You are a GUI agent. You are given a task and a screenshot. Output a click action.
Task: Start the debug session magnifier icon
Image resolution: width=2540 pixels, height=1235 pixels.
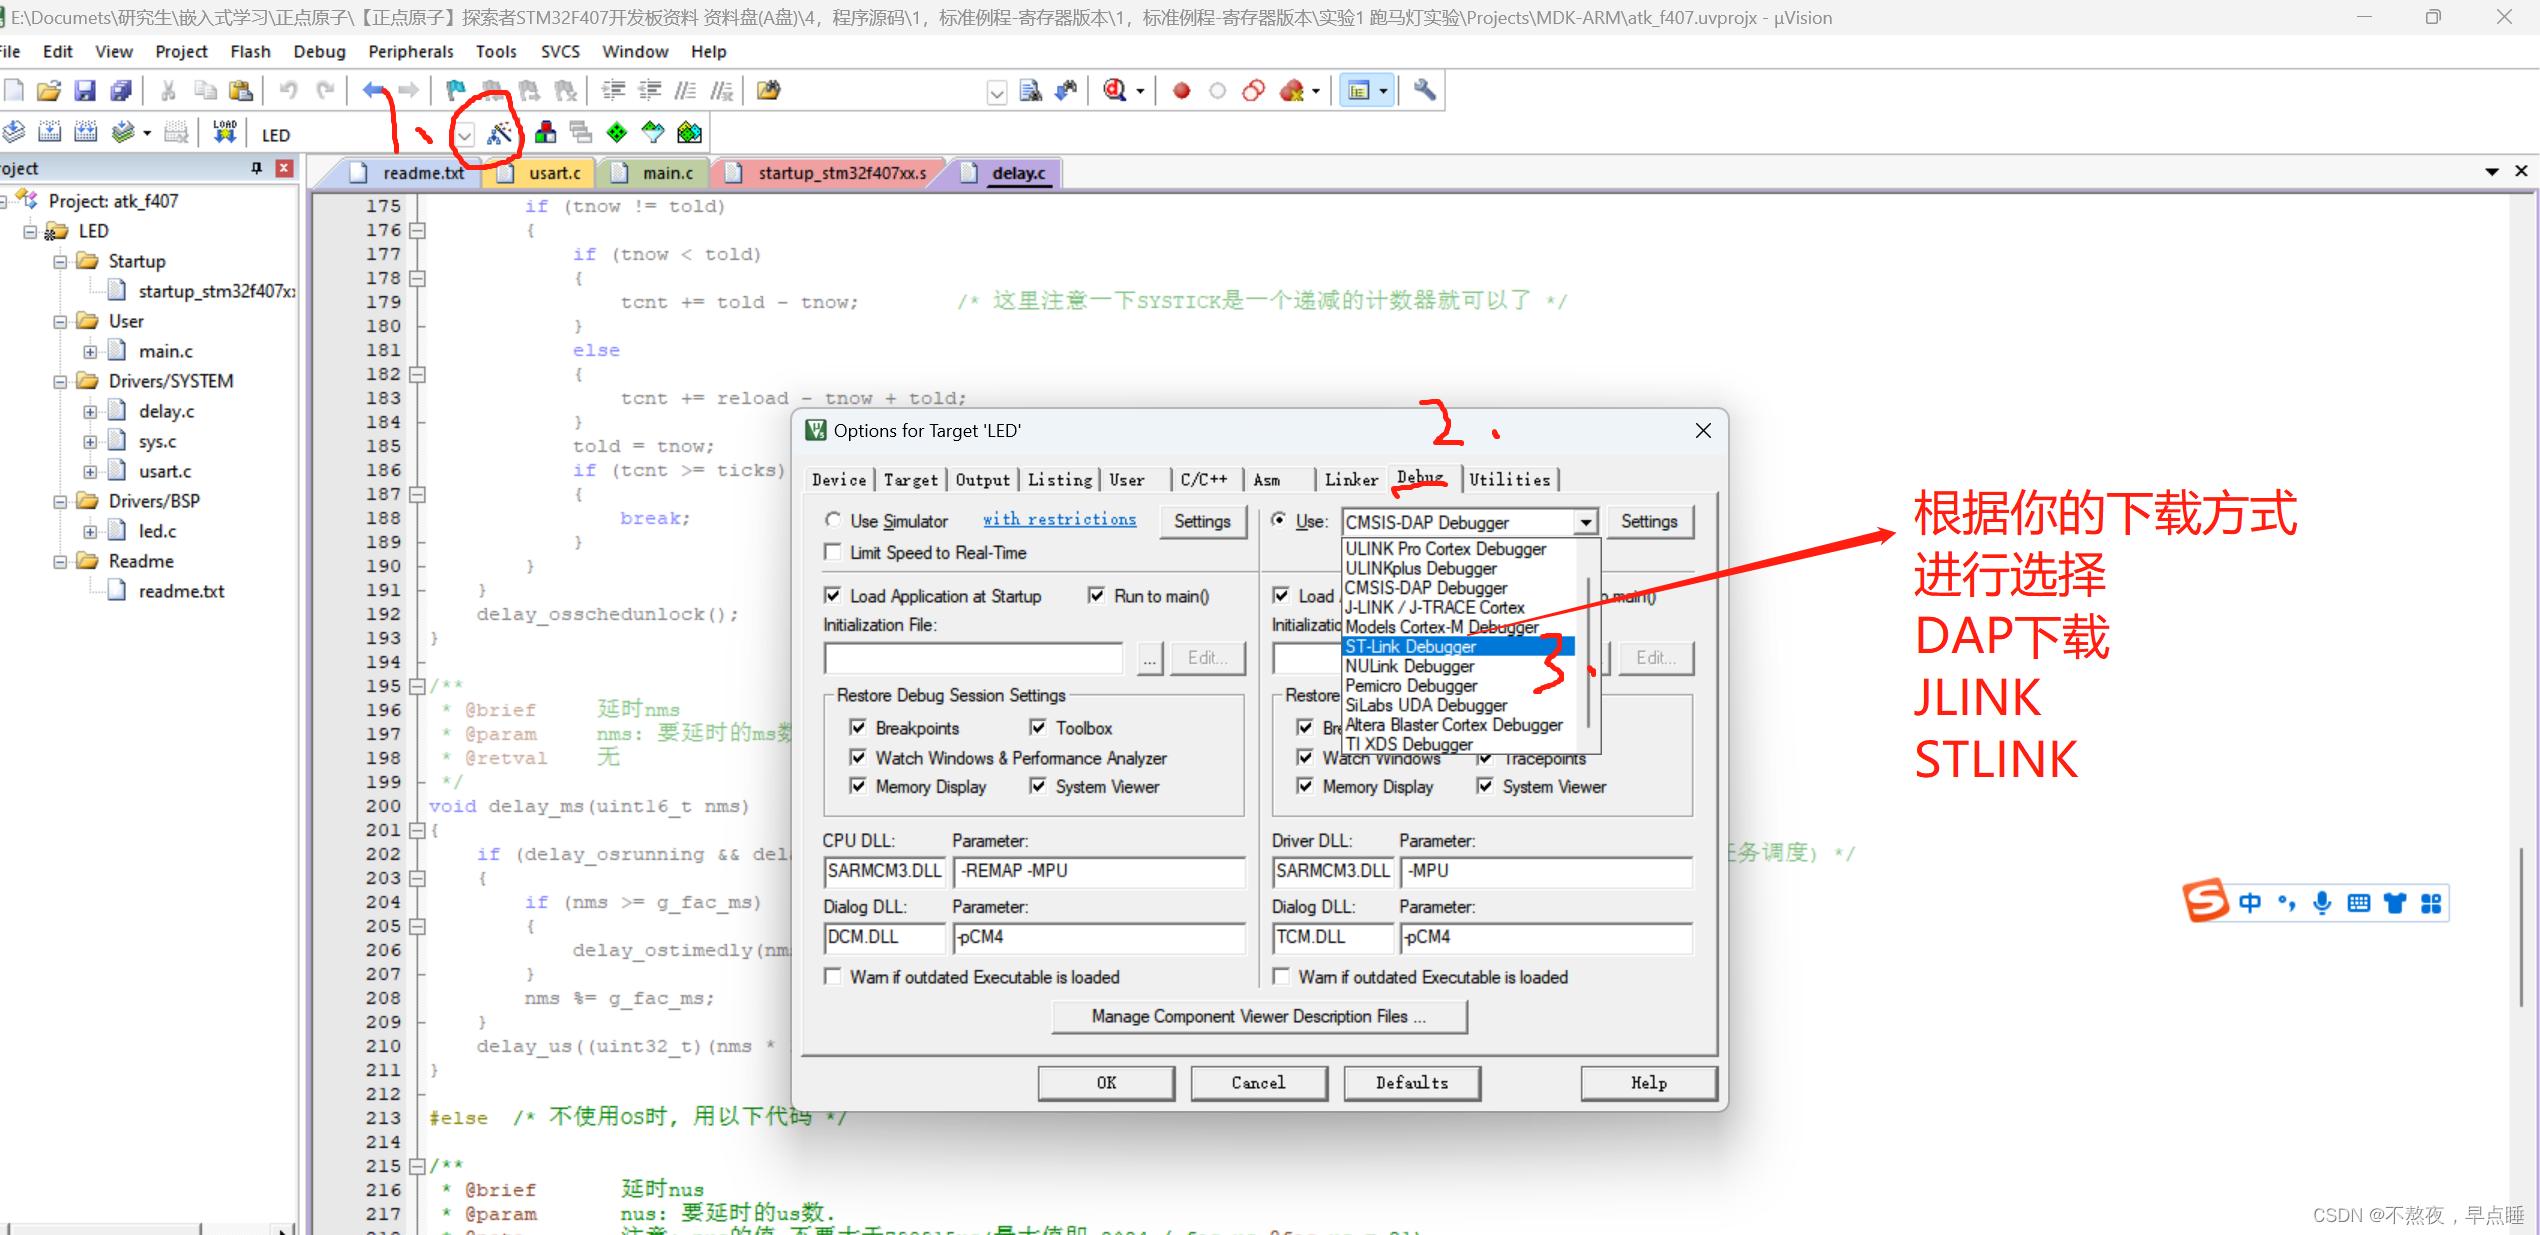(x=1115, y=91)
